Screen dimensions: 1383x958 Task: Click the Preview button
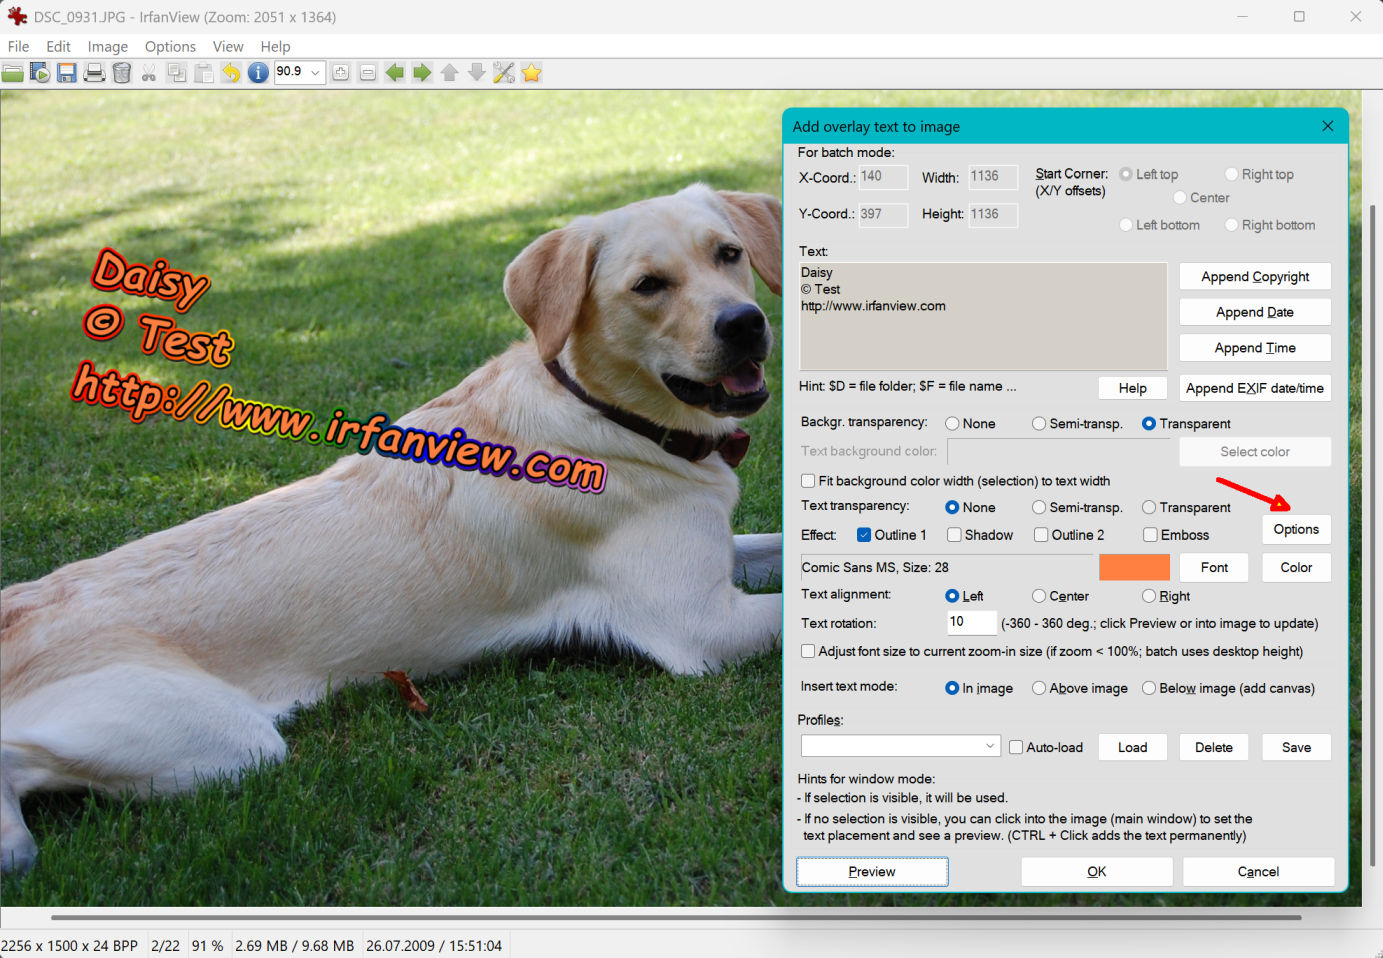[871, 872]
